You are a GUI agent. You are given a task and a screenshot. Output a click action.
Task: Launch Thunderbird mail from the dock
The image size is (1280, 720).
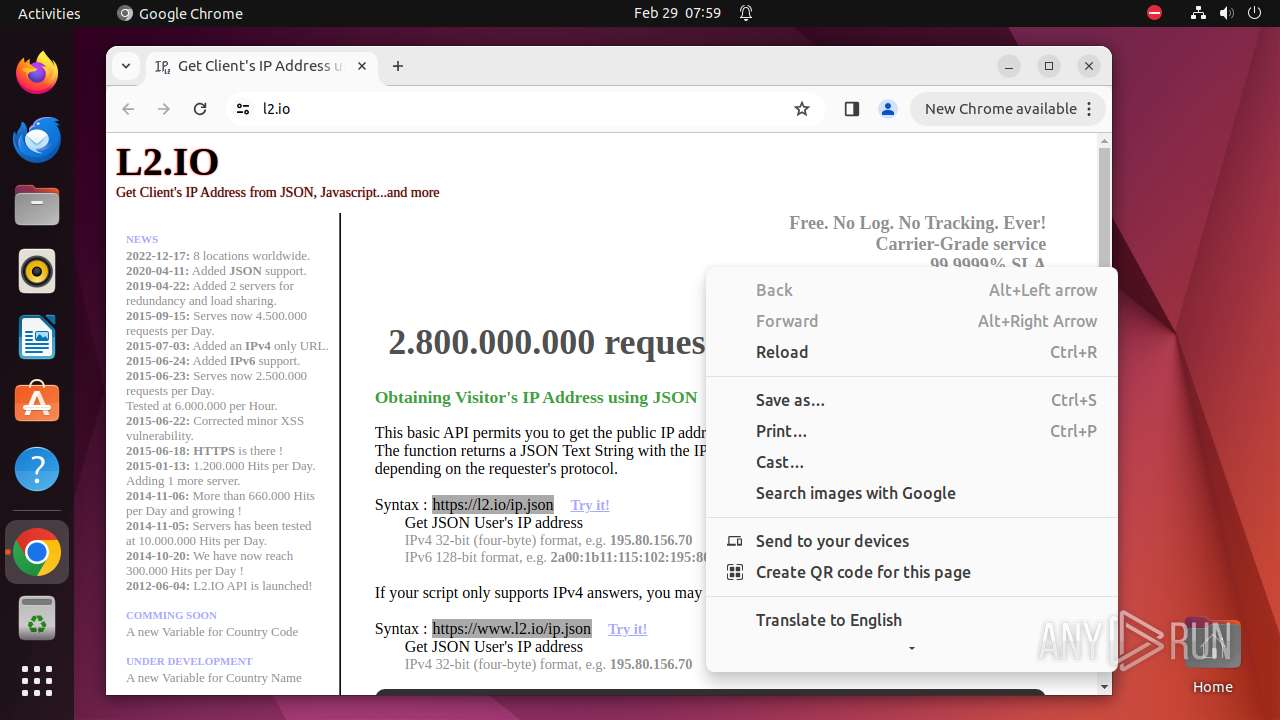[37, 139]
